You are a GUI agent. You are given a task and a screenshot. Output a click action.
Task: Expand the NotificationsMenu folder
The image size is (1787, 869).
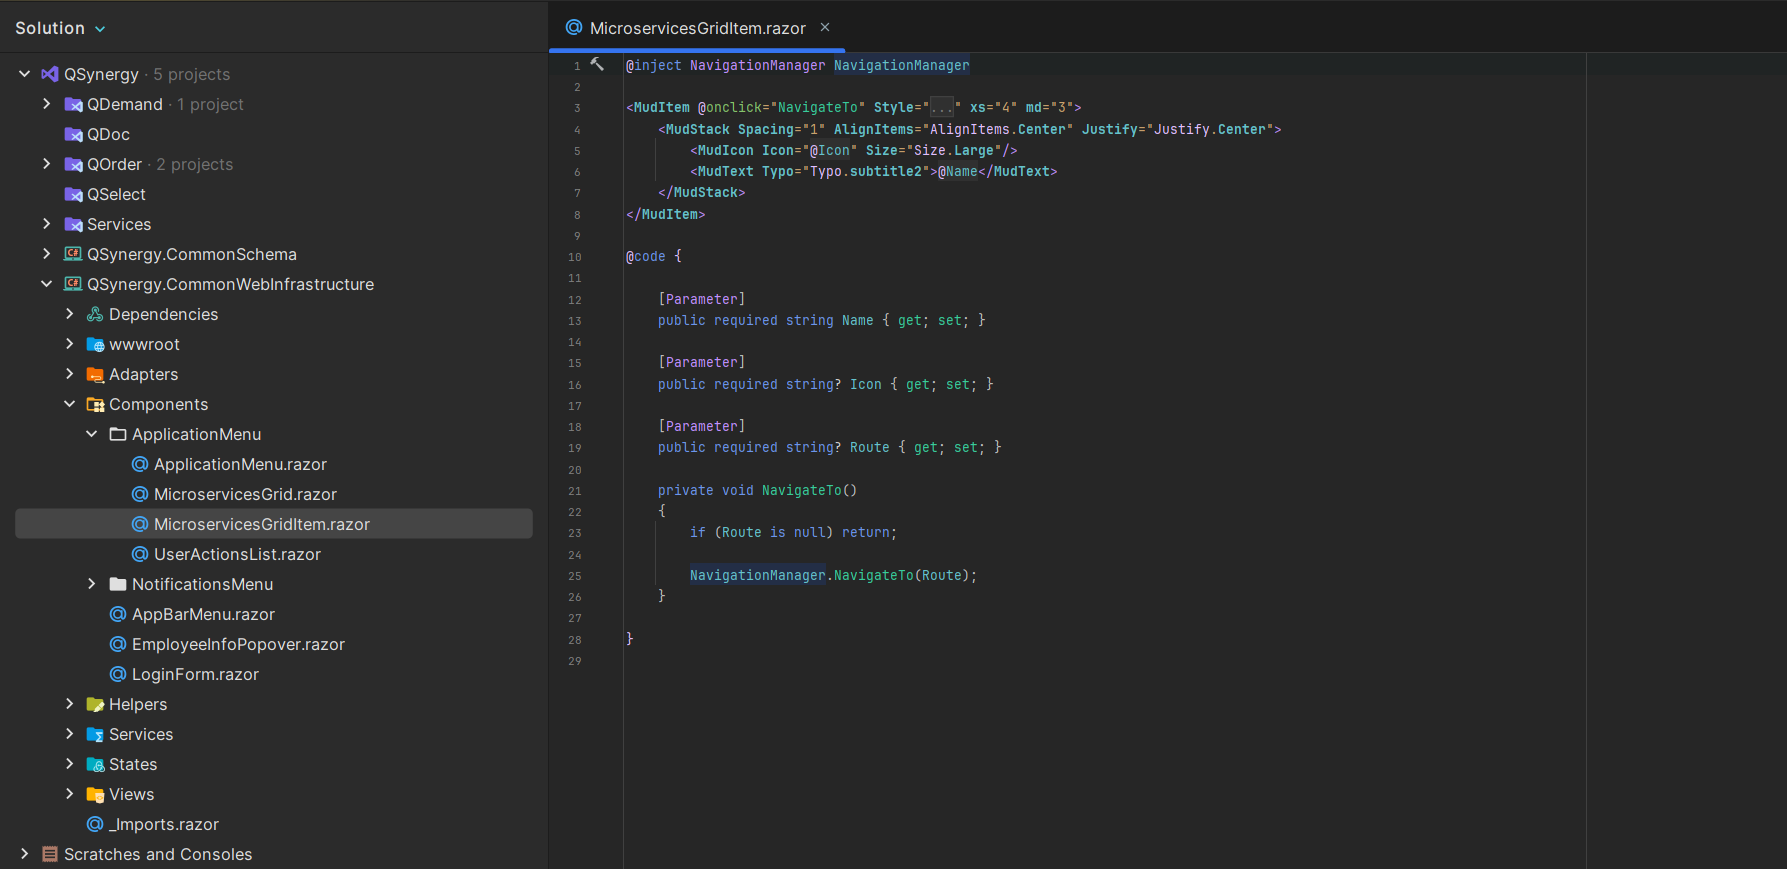click(x=91, y=584)
